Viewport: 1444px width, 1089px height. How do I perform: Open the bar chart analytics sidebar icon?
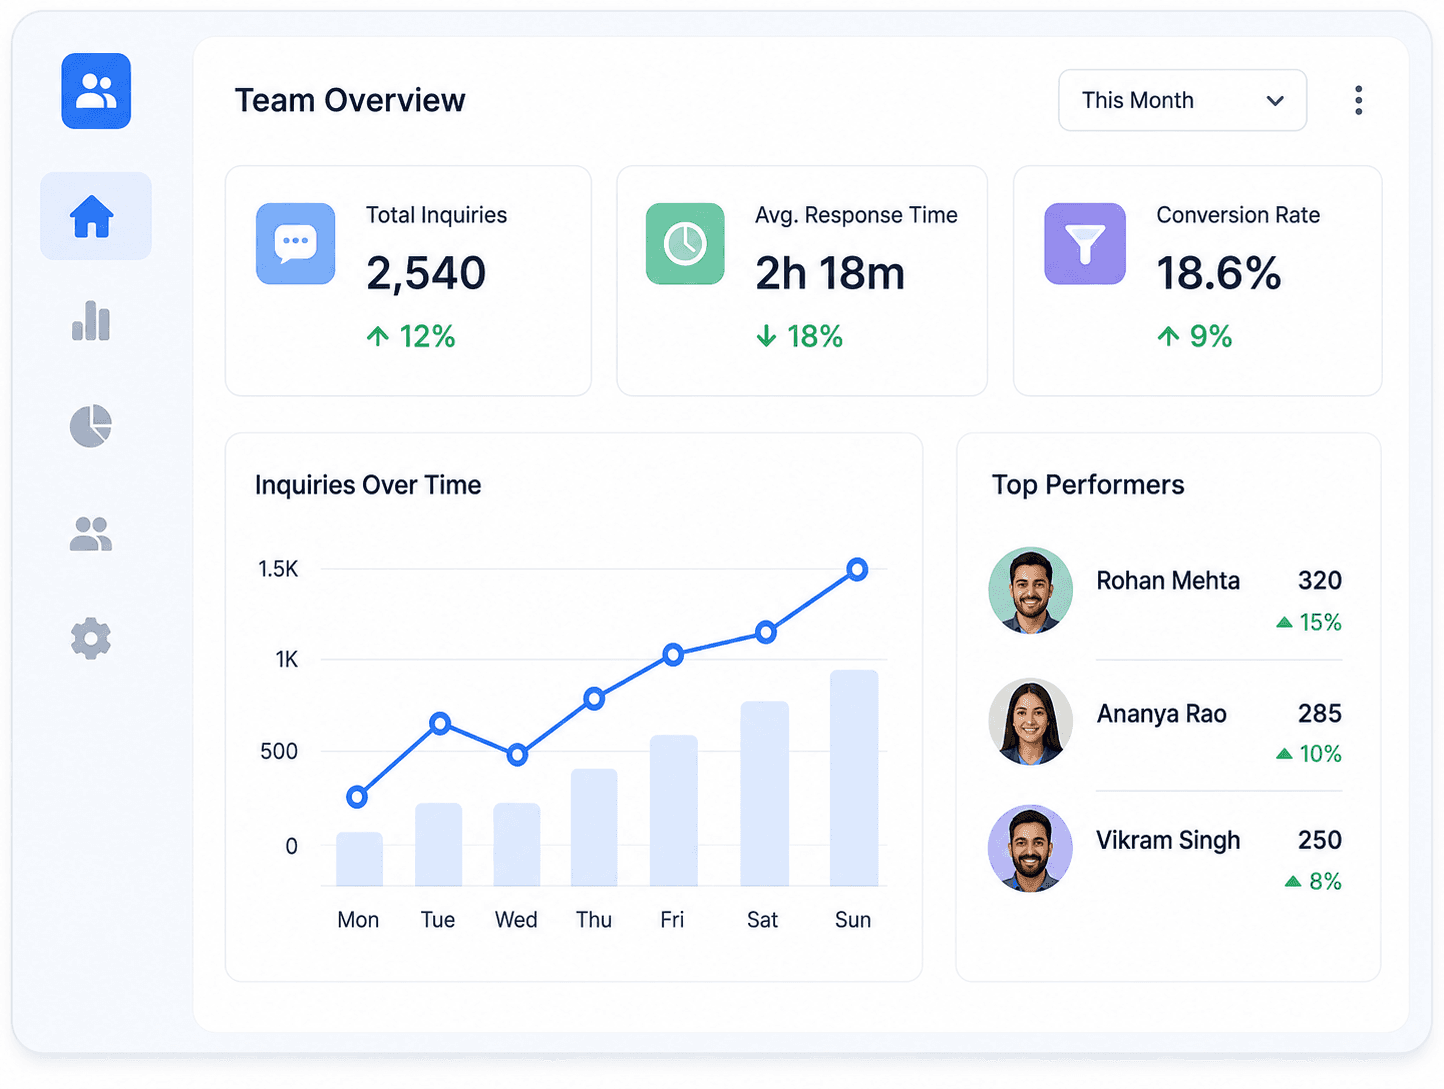[91, 321]
